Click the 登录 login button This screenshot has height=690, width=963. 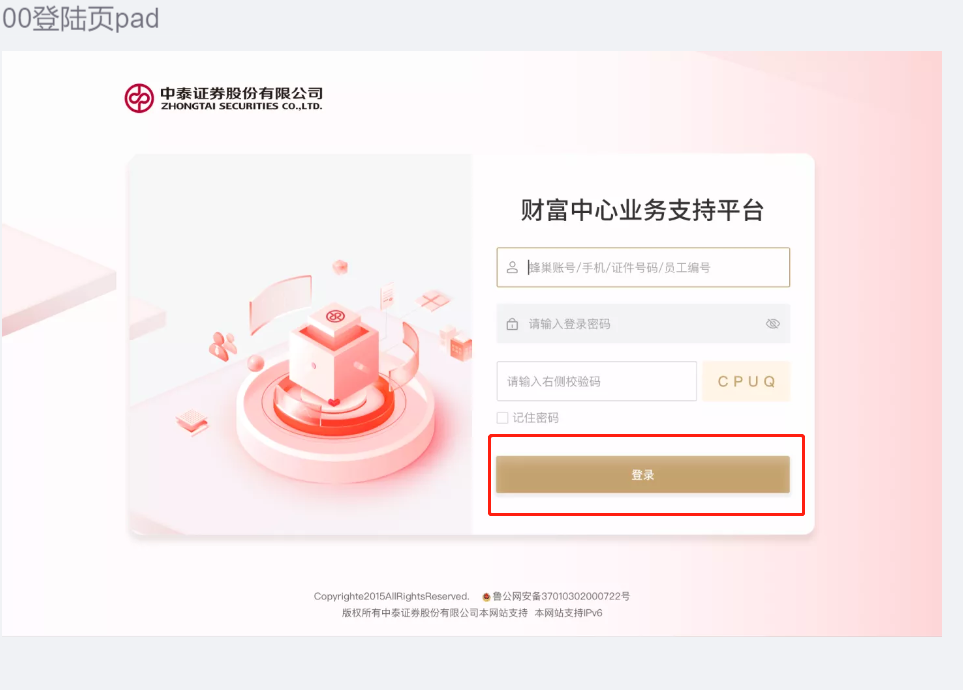point(643,474)
